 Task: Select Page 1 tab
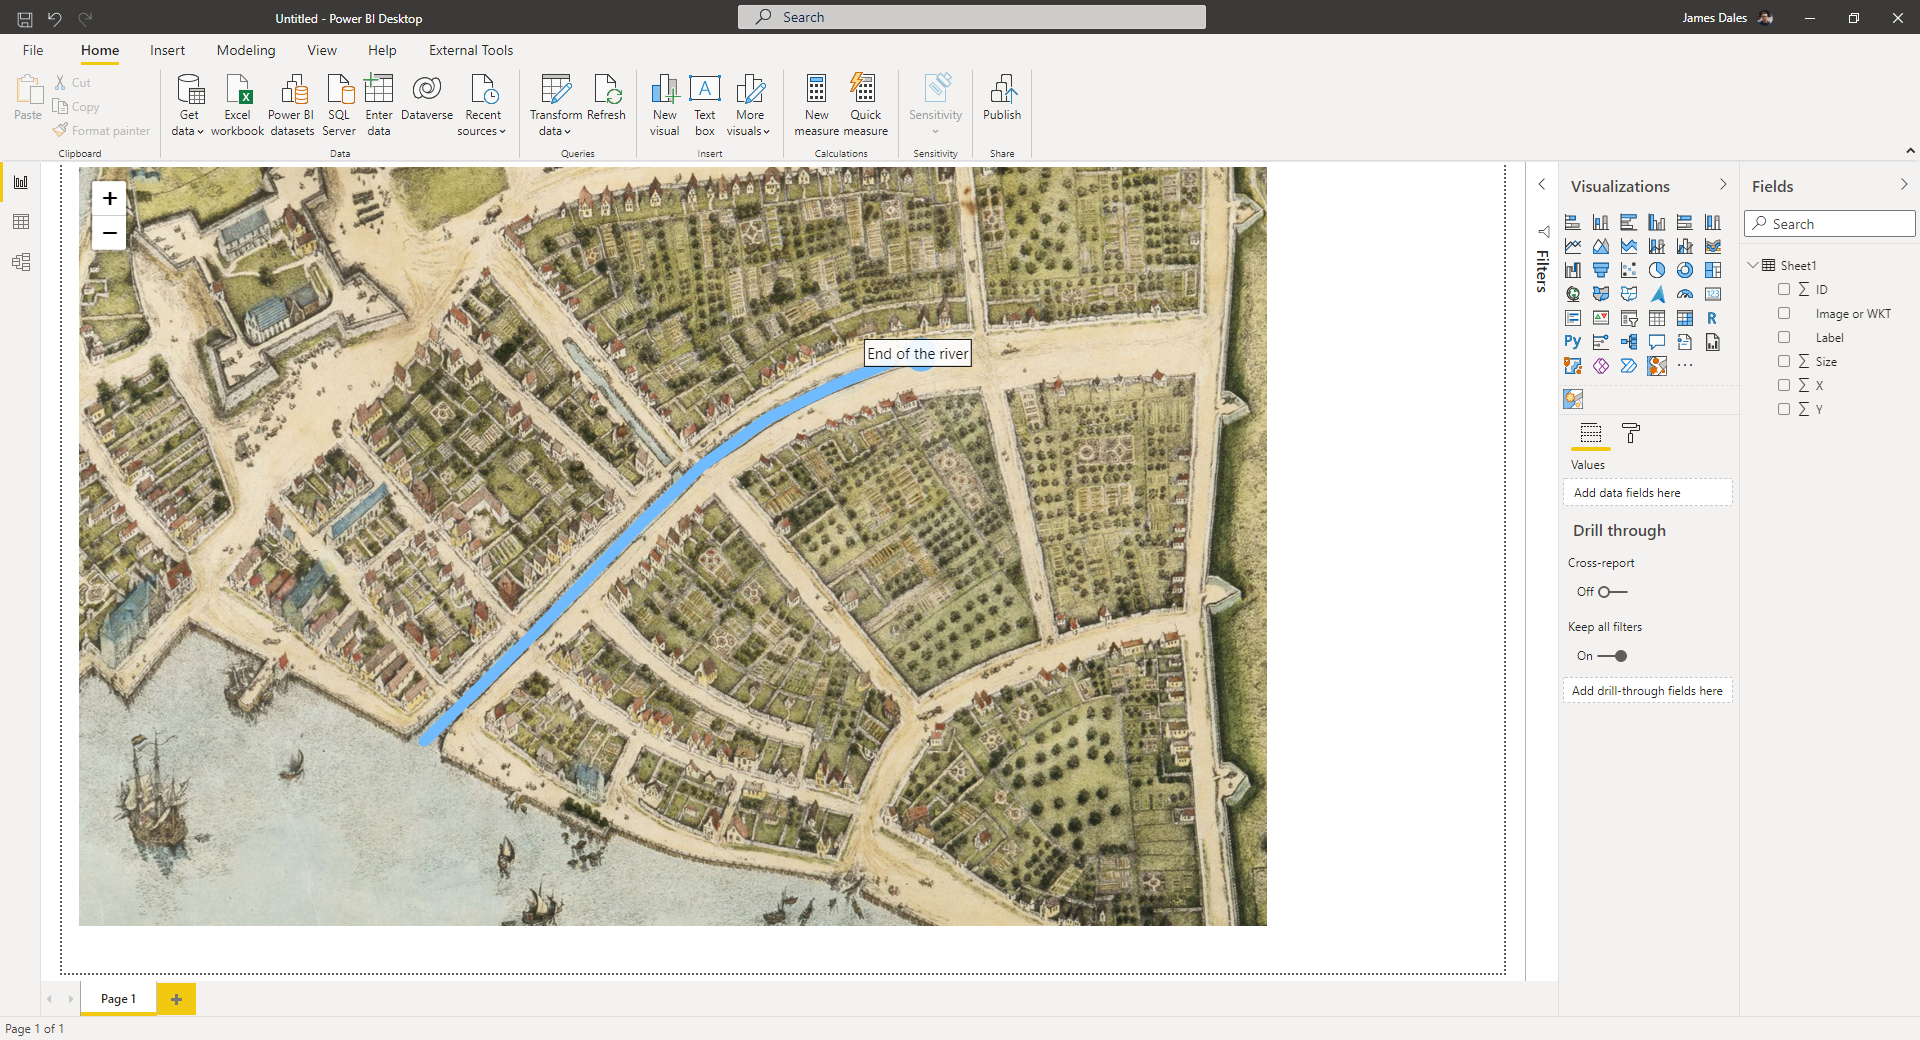(118, 999)
